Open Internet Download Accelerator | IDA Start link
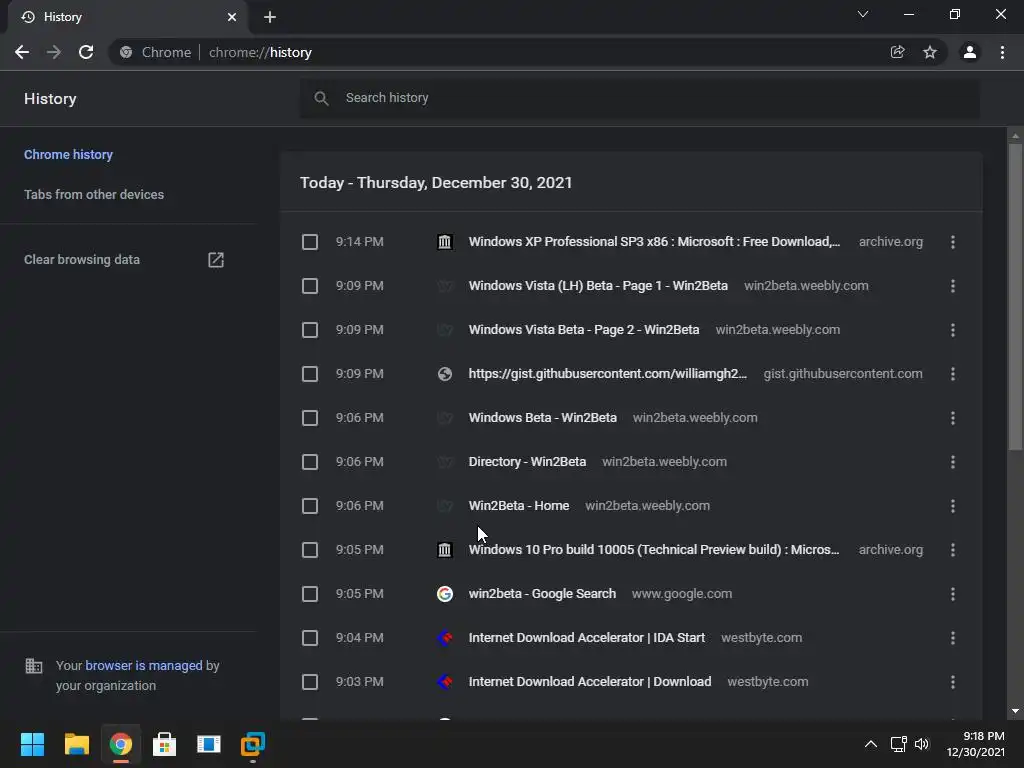 [x=586, y=638]
